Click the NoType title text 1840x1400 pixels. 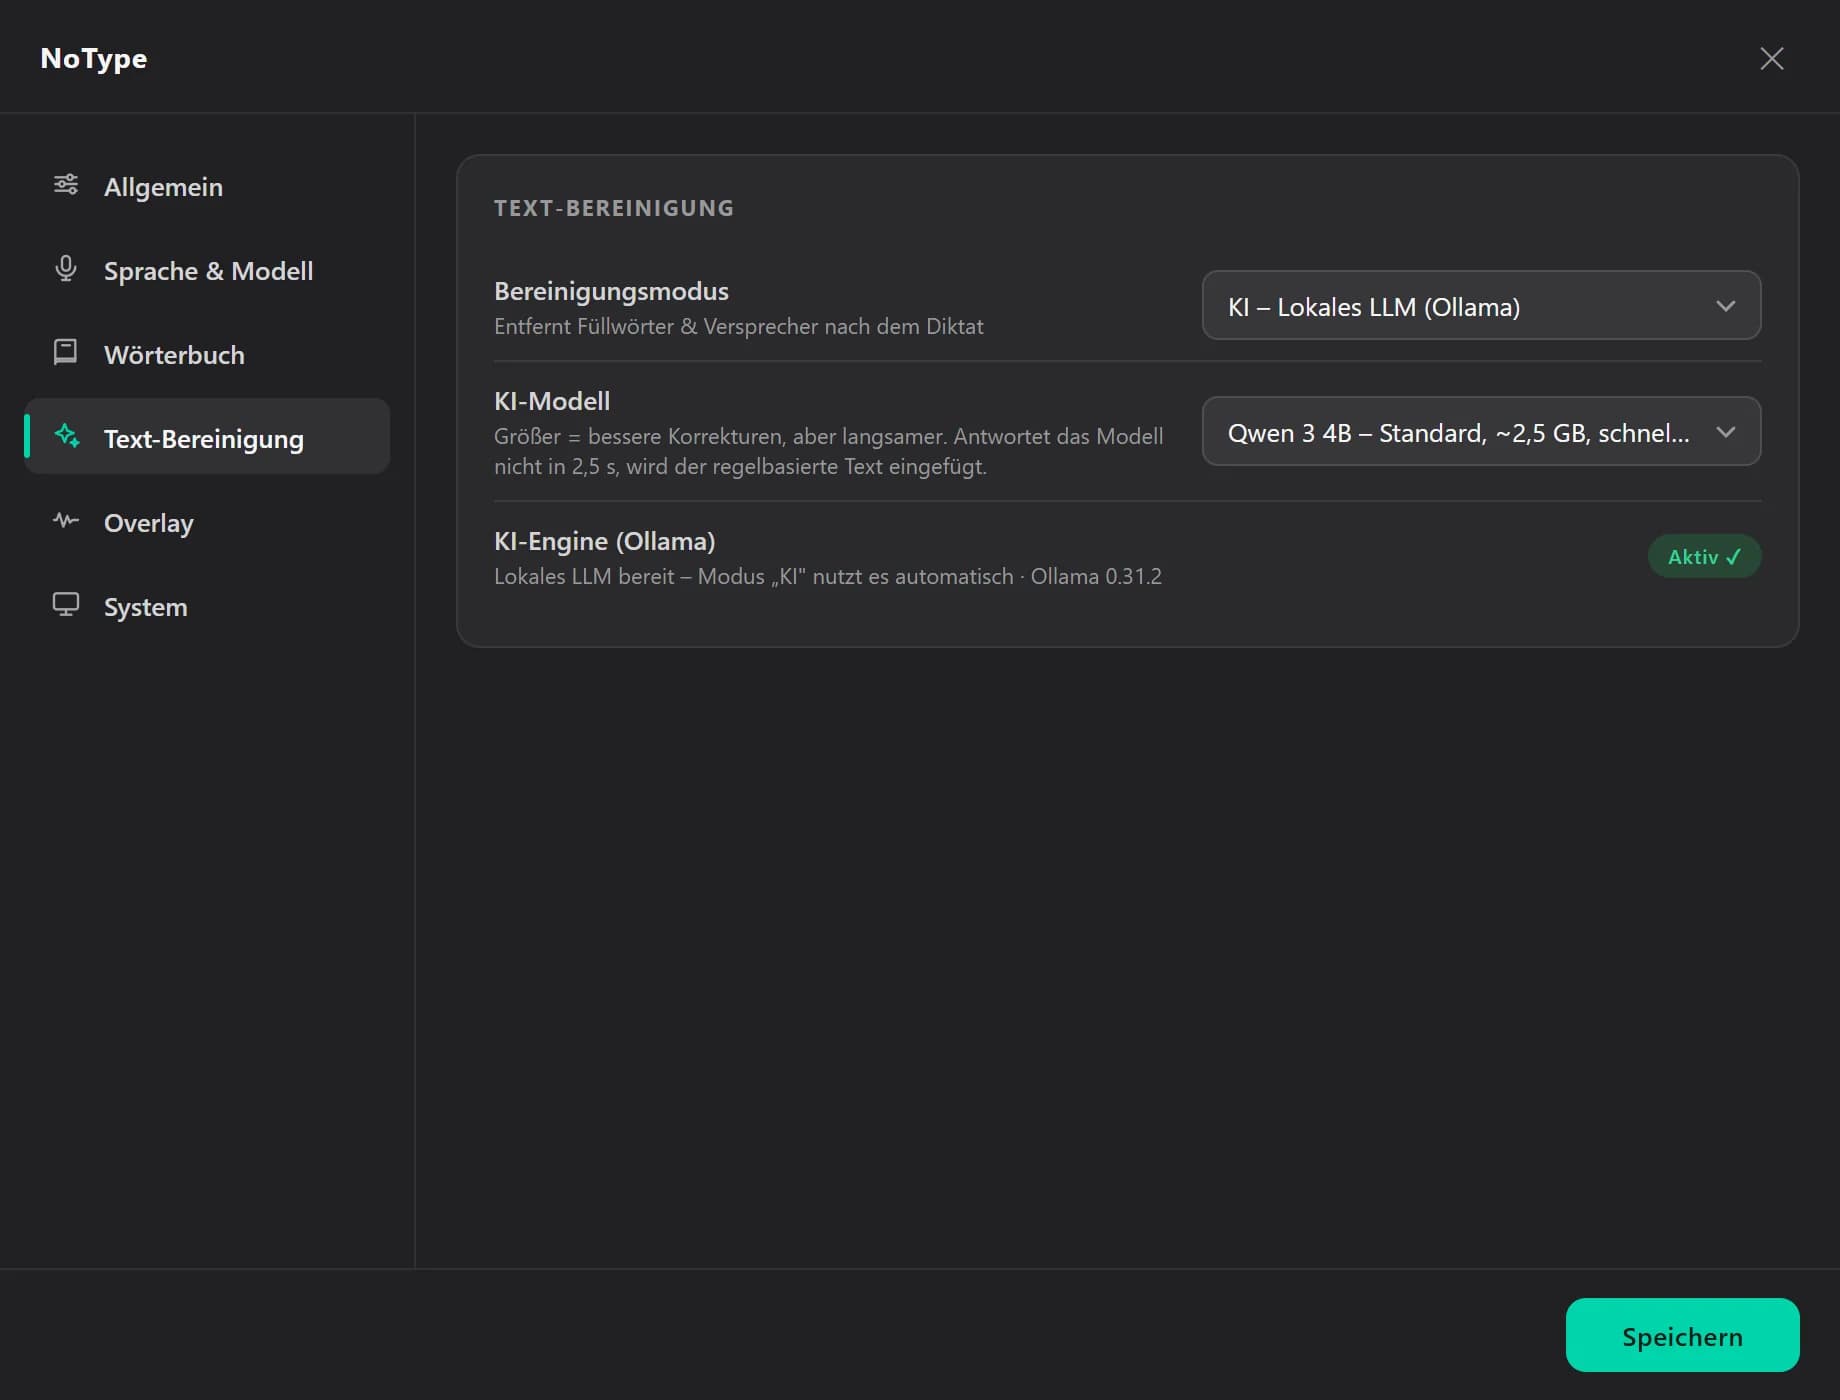94,59
